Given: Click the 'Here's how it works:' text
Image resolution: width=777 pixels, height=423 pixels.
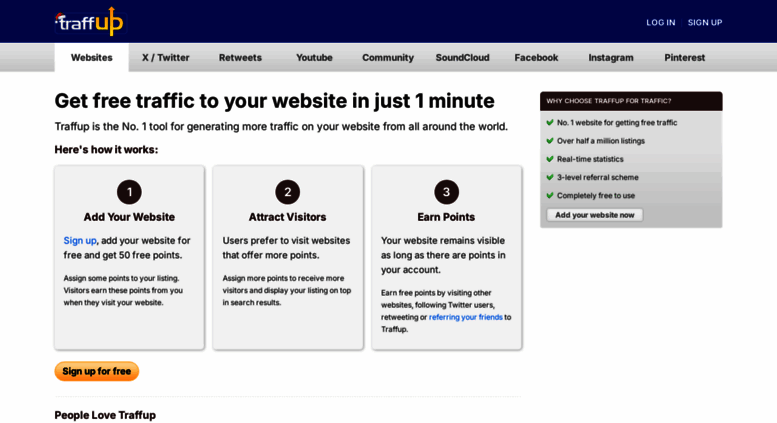Looking at the screenshot, I should [x=106, y=150].
